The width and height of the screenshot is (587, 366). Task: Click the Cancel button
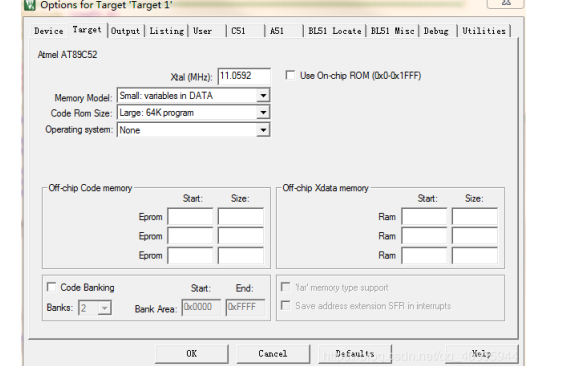pyautogui.click(x=273, y=354)
